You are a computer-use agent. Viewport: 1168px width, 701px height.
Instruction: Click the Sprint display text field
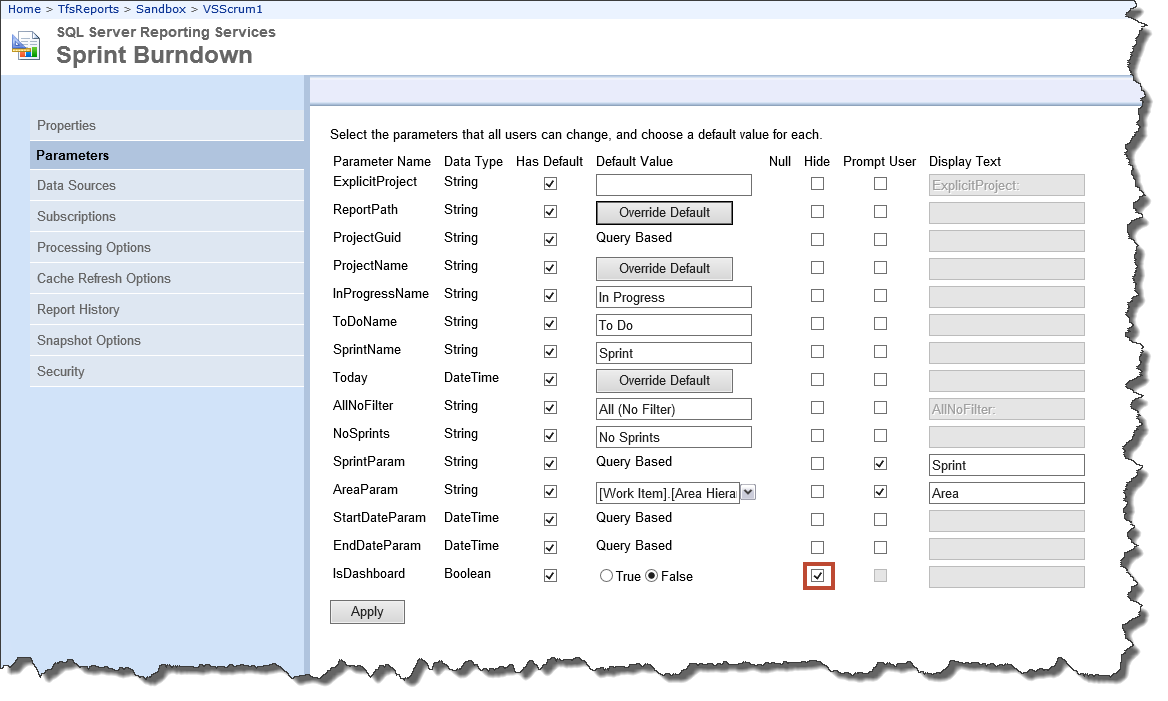pos(1006,465)
